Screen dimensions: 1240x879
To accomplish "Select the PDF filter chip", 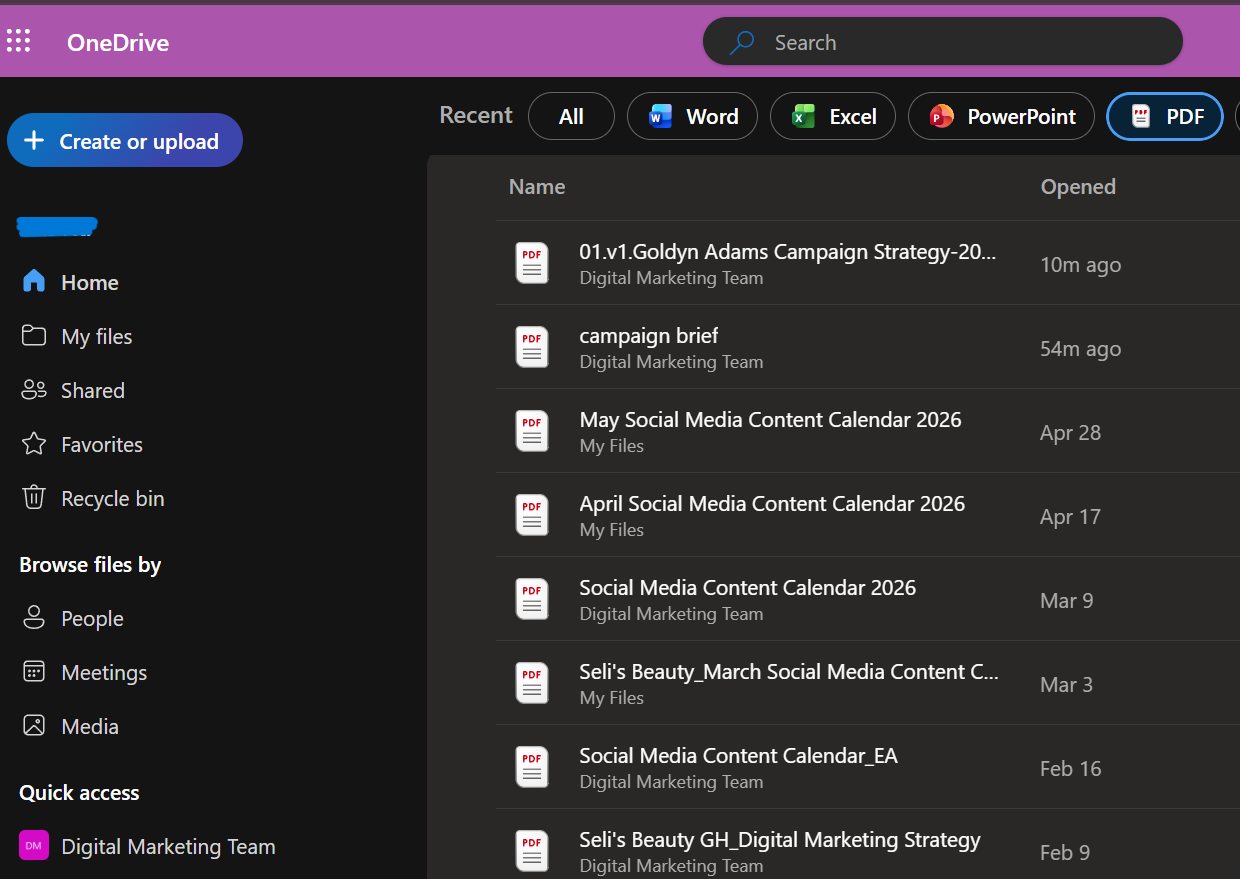I will (1165, 116).
